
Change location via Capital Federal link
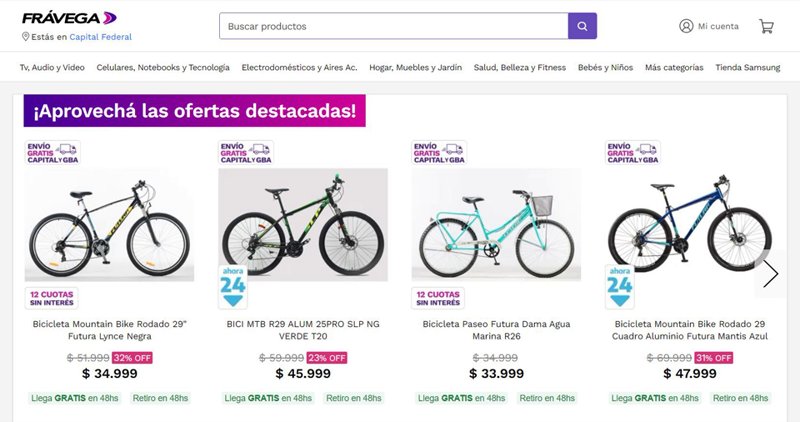coord(101,37)
